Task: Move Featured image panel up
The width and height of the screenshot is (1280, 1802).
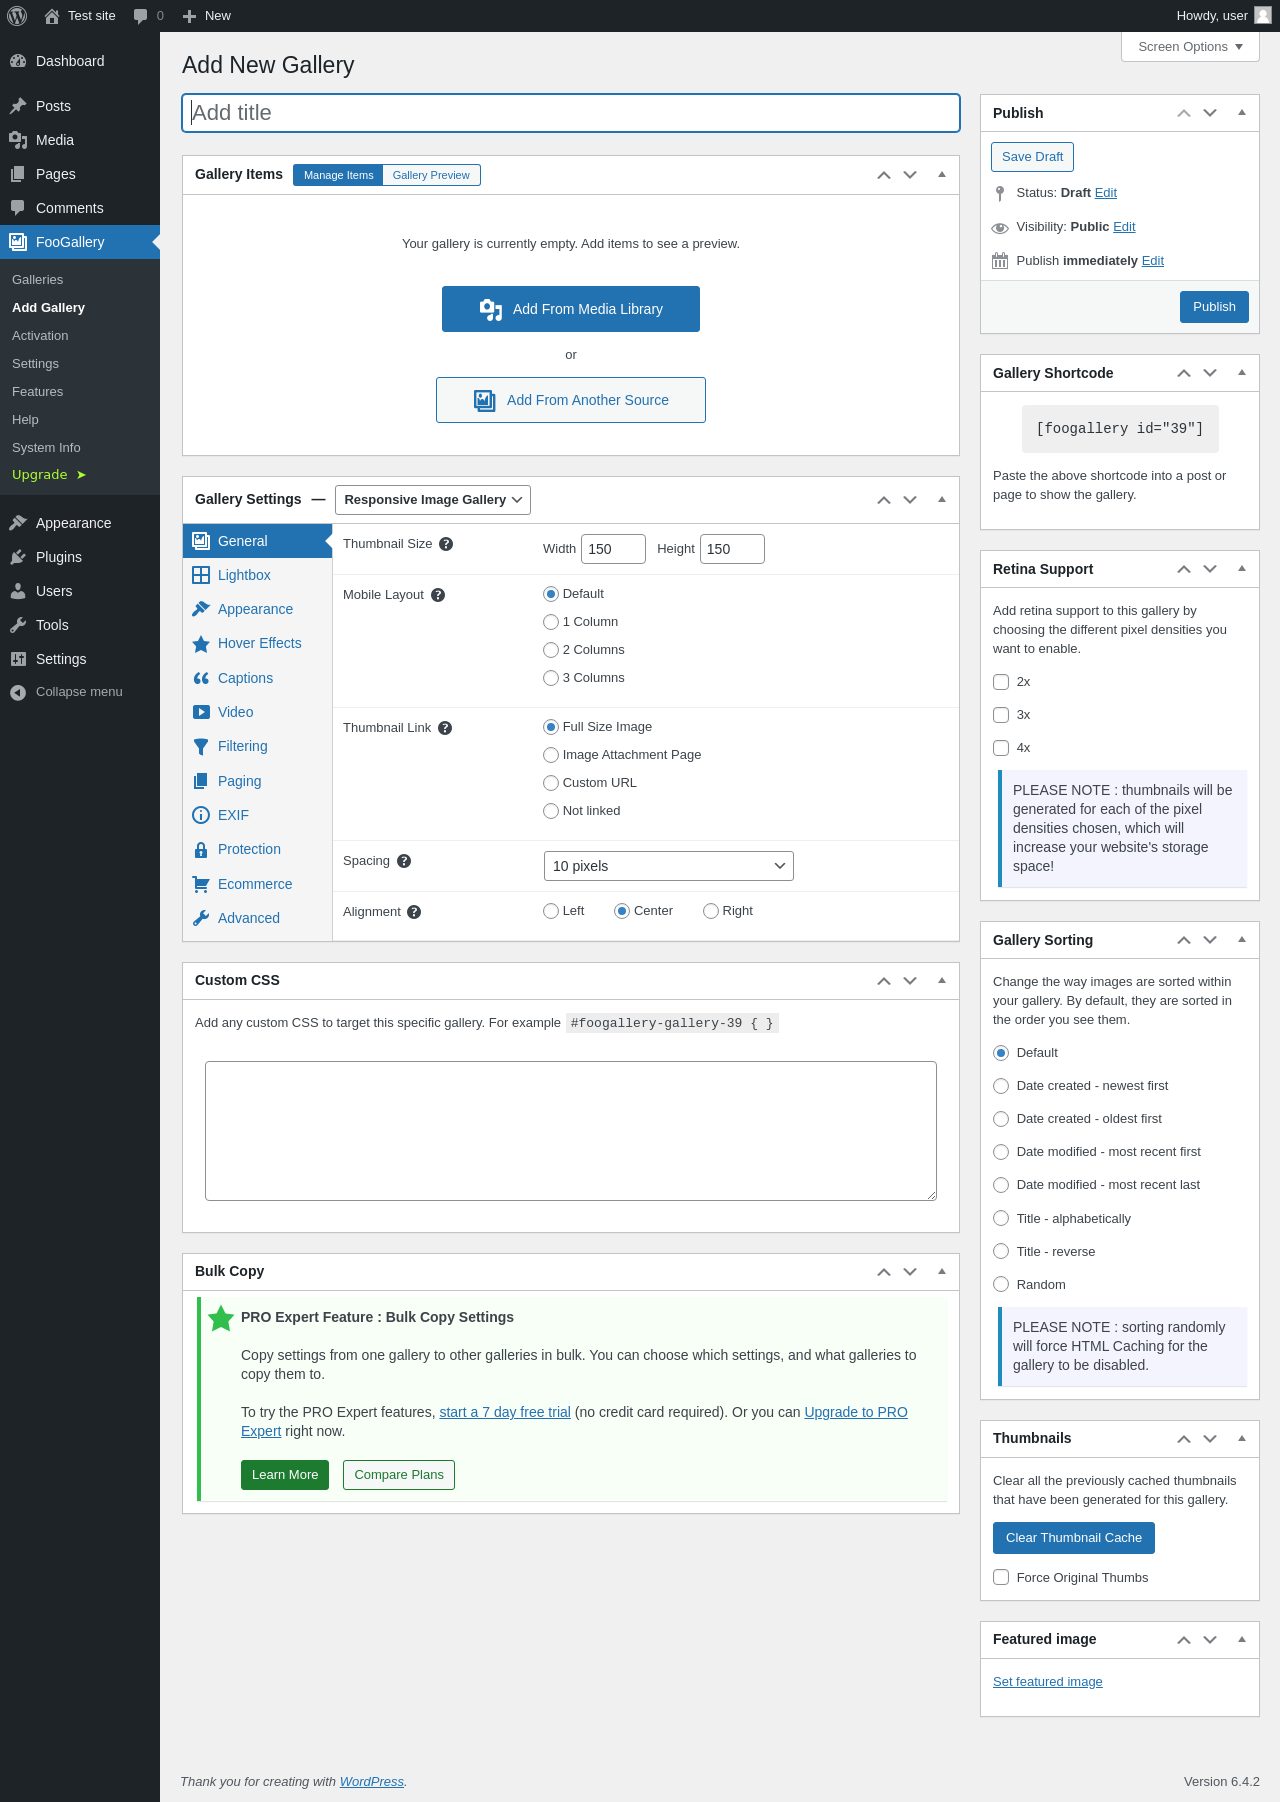Action: click(x=1184, y=1640)
